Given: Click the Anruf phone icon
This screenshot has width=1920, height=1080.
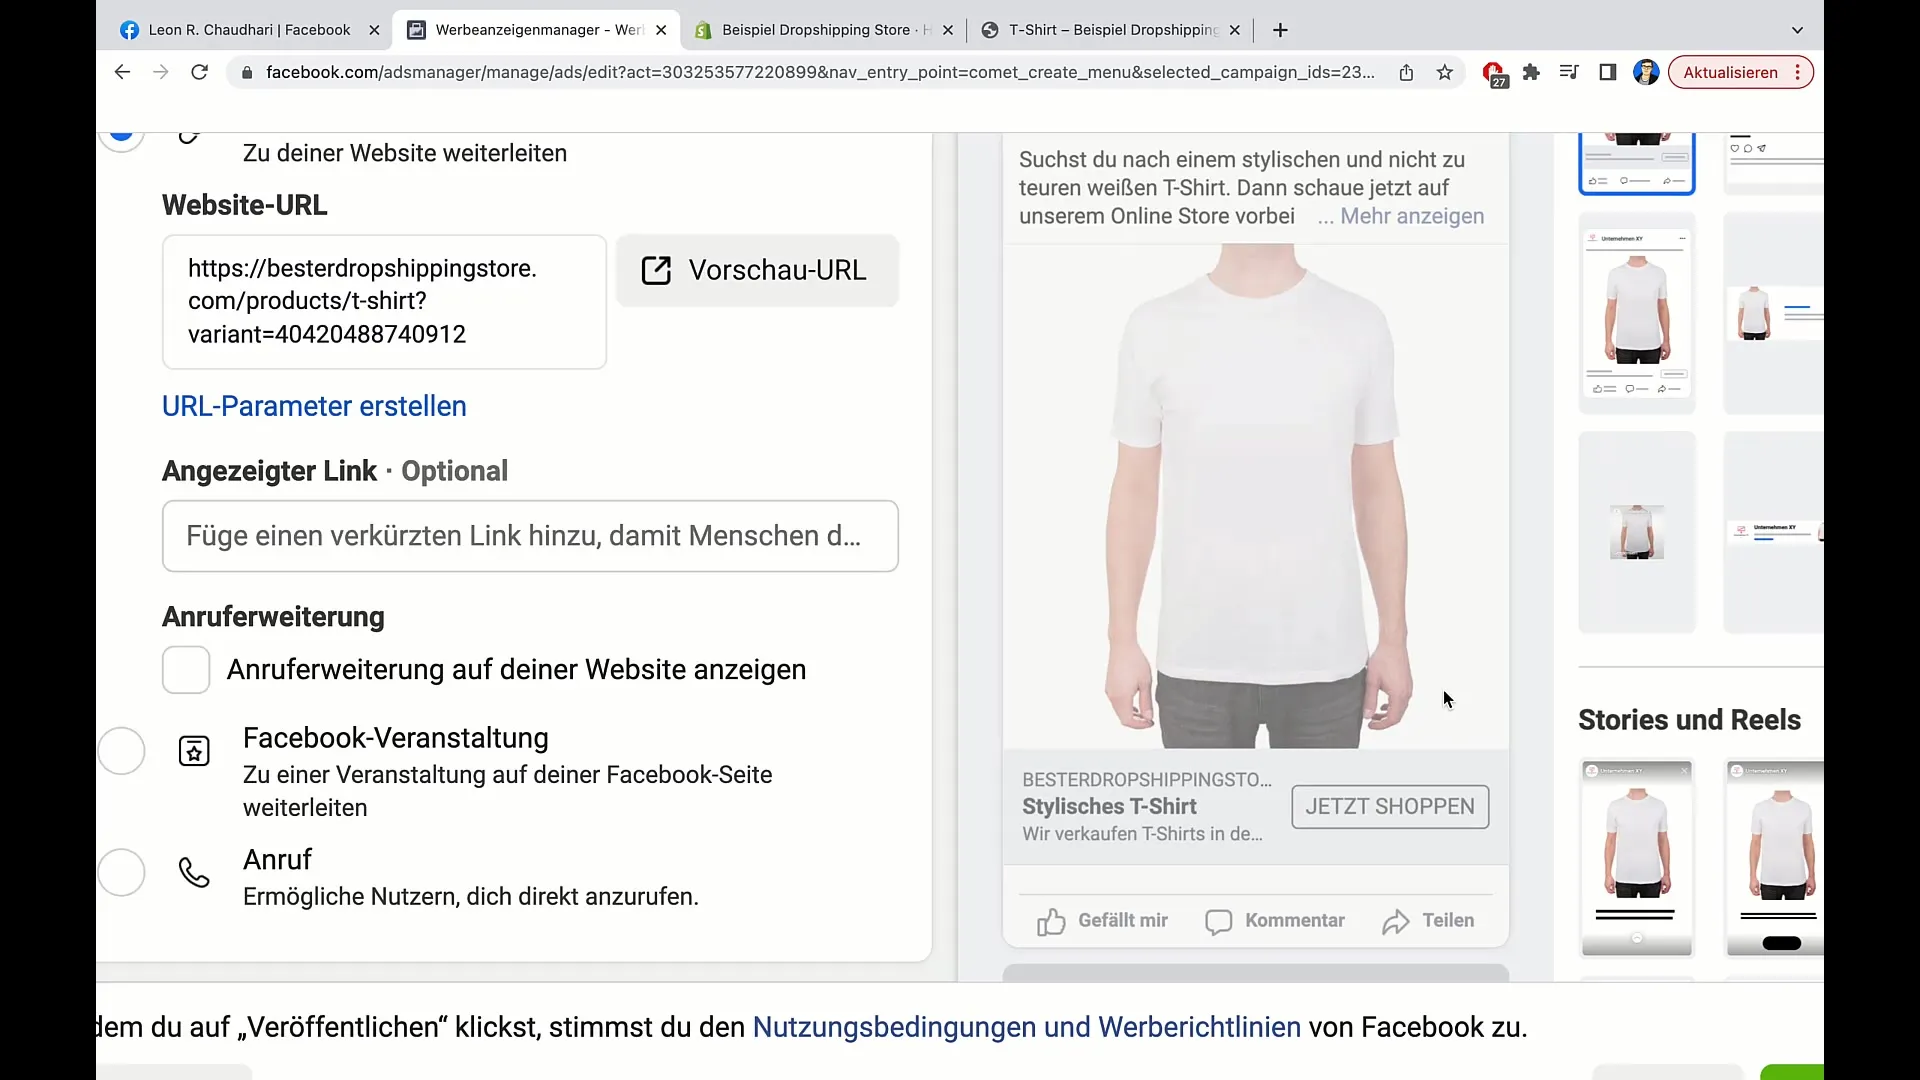Looking at the screenshot, I should point(194,872).
